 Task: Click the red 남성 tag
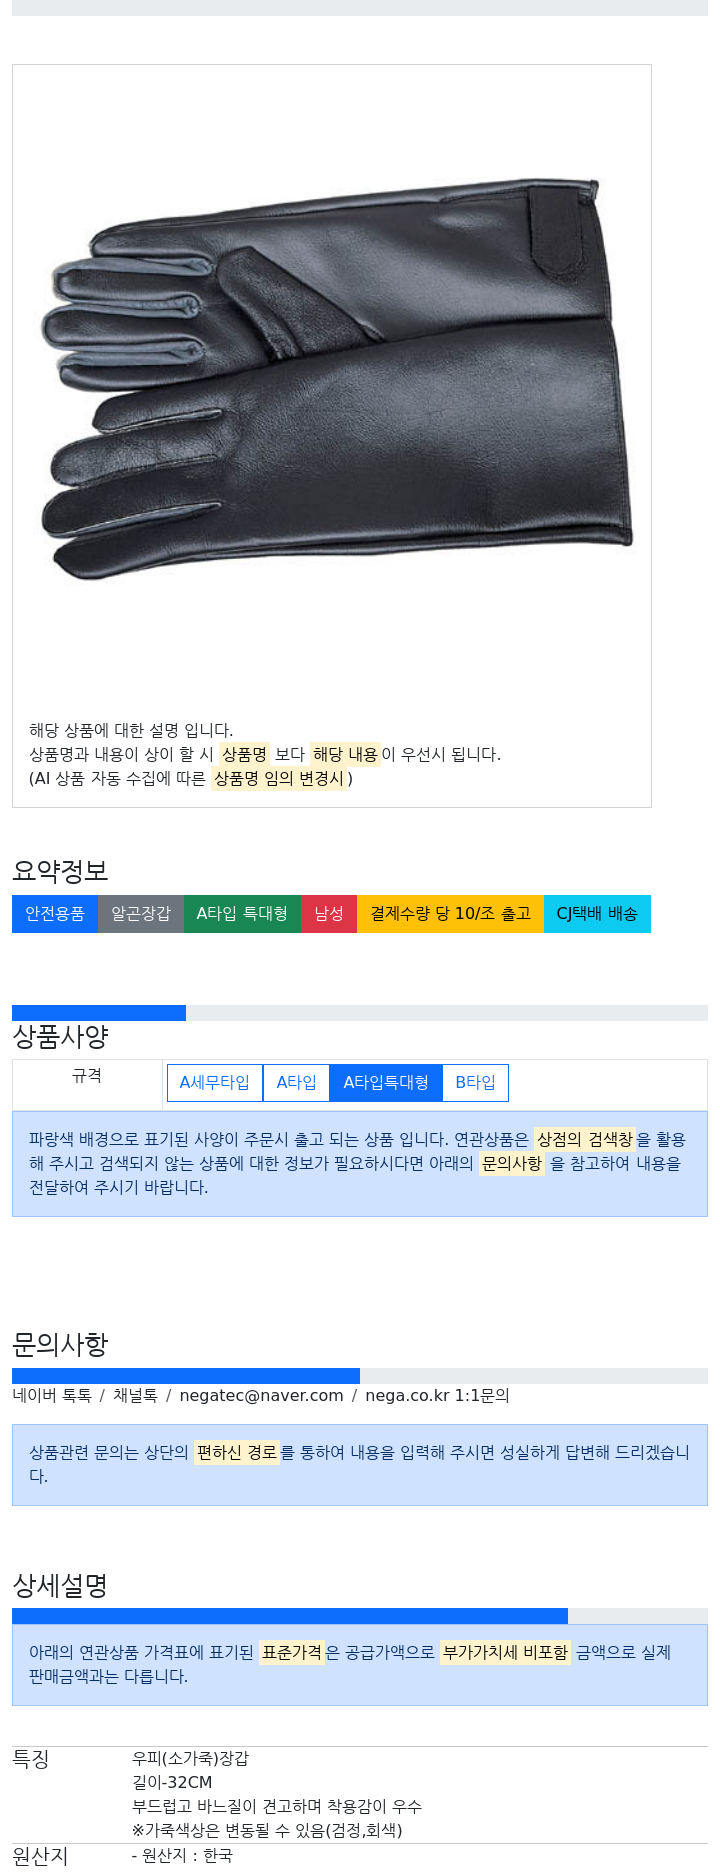pyautogui.click(x=329, y=914)
